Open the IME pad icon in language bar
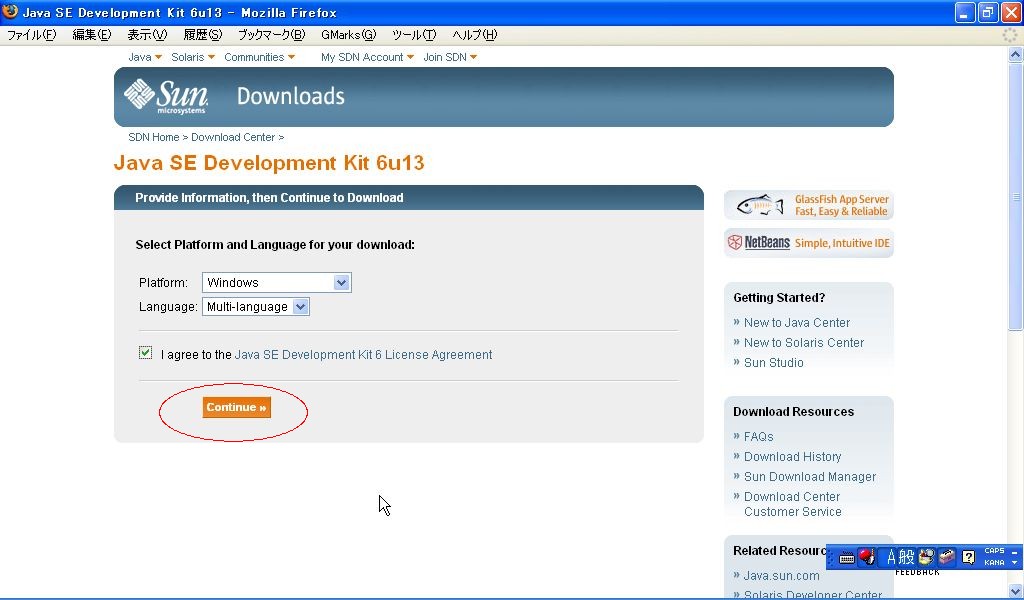The image size is (1024, 600). 926,557
